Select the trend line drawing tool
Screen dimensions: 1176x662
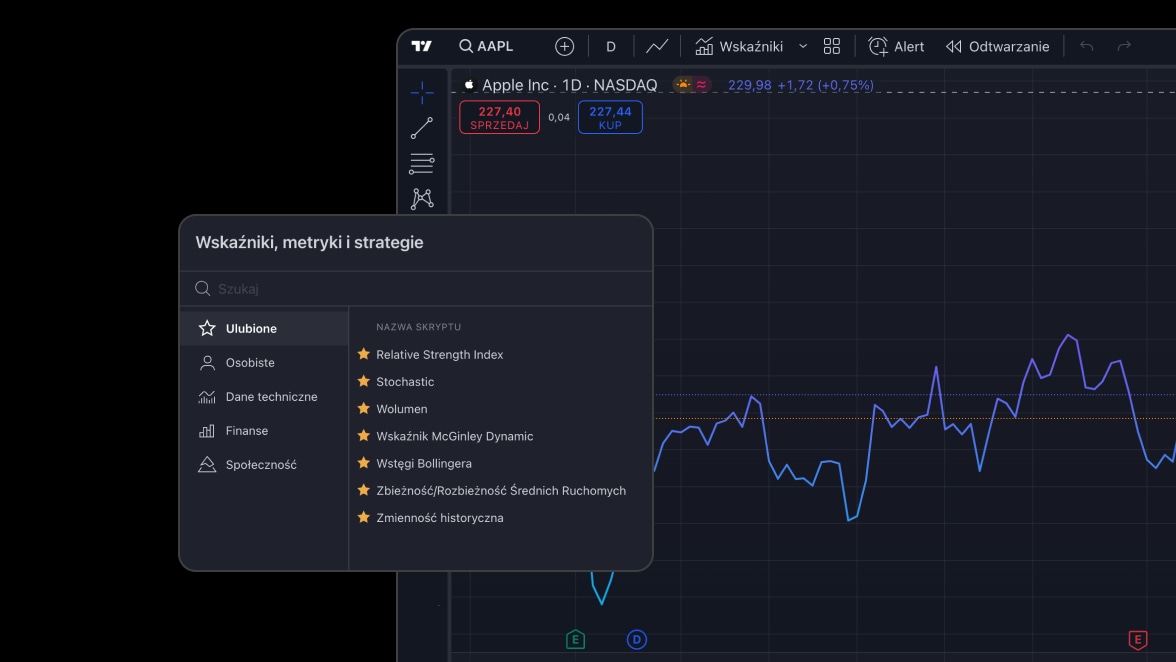(421, 127)
